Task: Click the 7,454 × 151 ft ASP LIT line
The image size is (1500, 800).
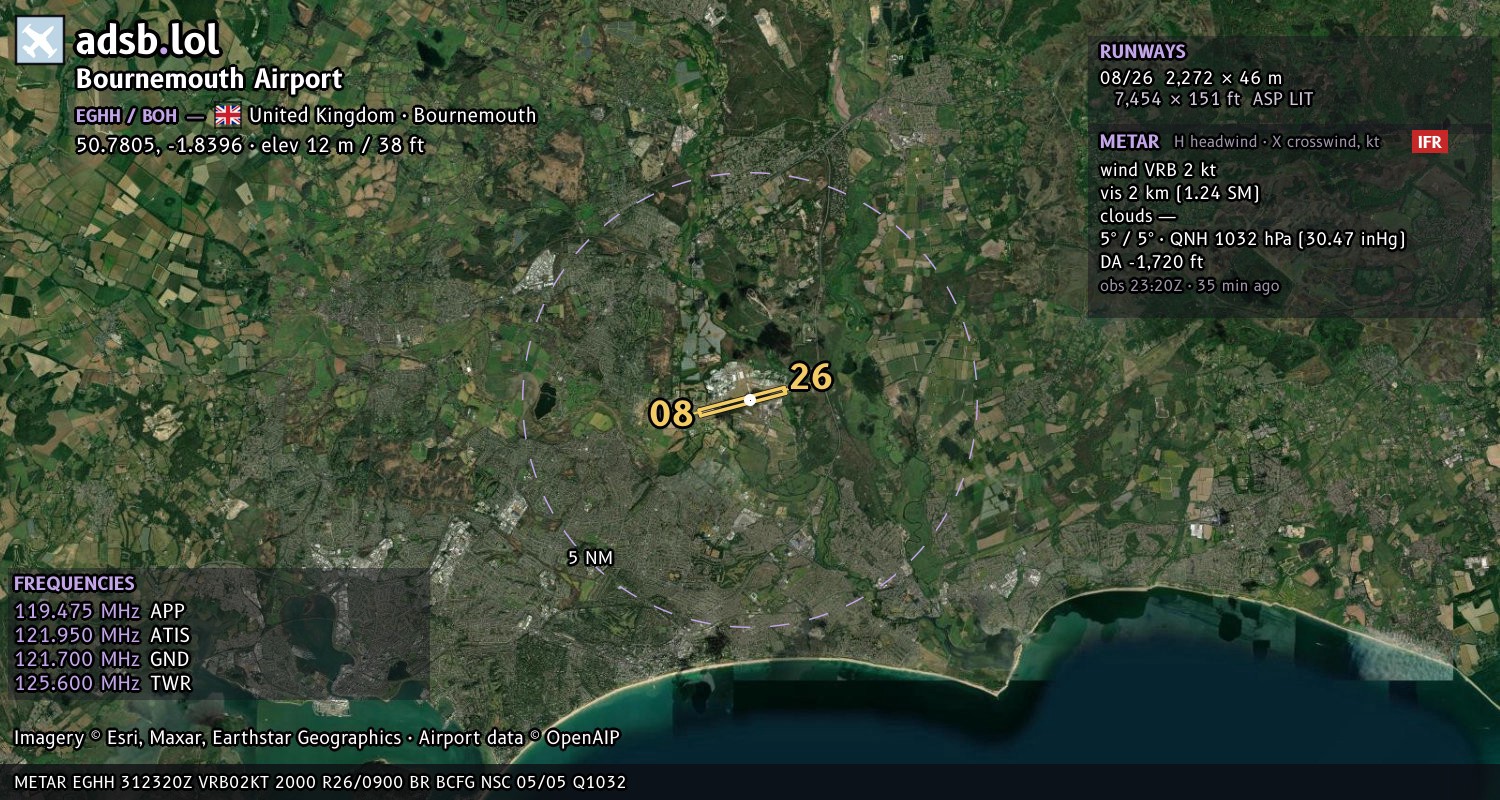Action: click(1214, 99)
